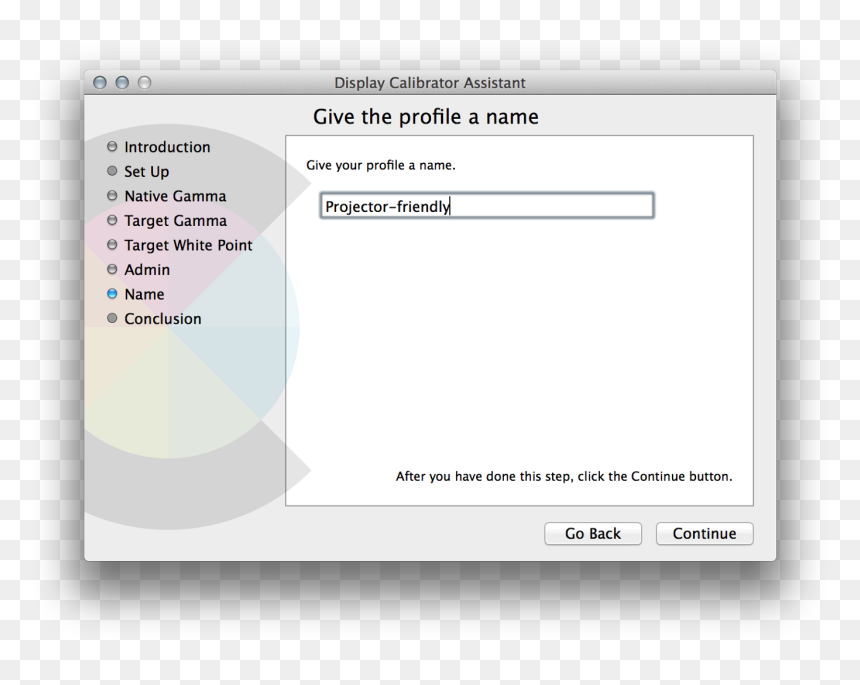Select the blue Name step bullet

[112, 294]
